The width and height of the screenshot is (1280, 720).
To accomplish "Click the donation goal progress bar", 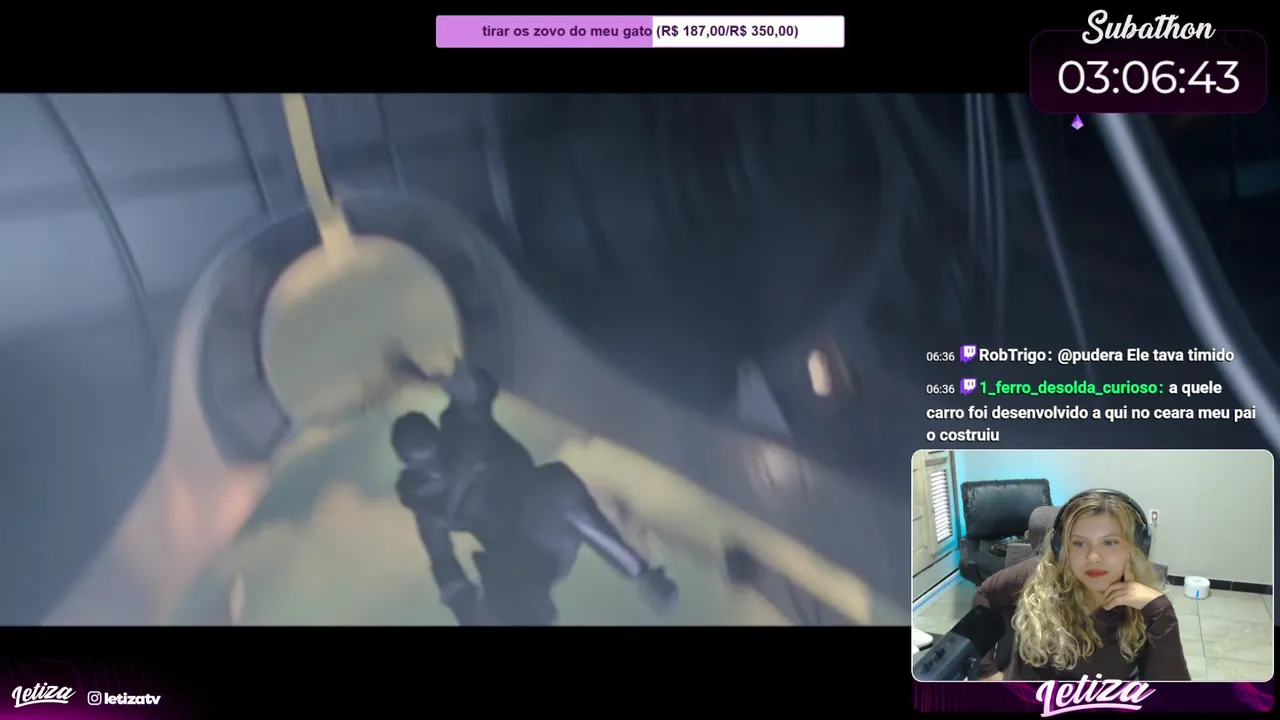I will click(x=640, y=31).
